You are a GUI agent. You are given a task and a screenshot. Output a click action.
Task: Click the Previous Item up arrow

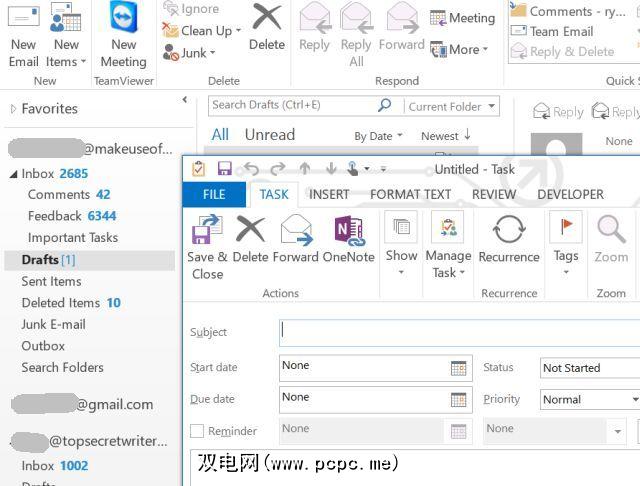click(304, 169)
